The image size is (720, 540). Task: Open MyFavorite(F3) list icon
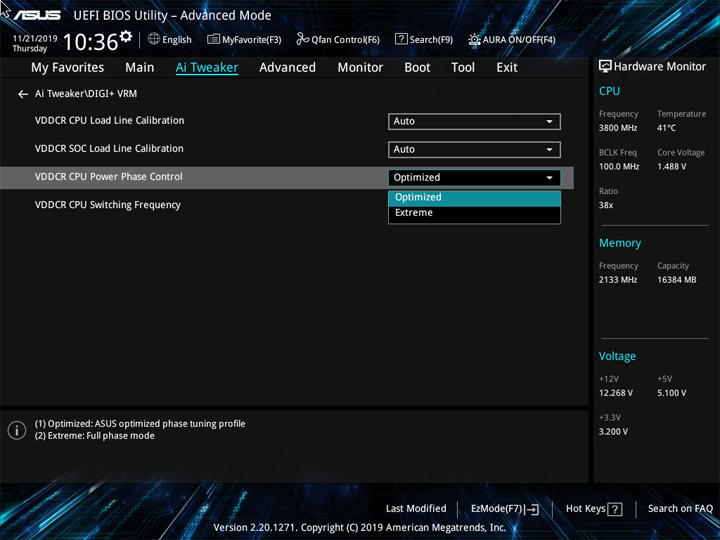coord(213,39)
